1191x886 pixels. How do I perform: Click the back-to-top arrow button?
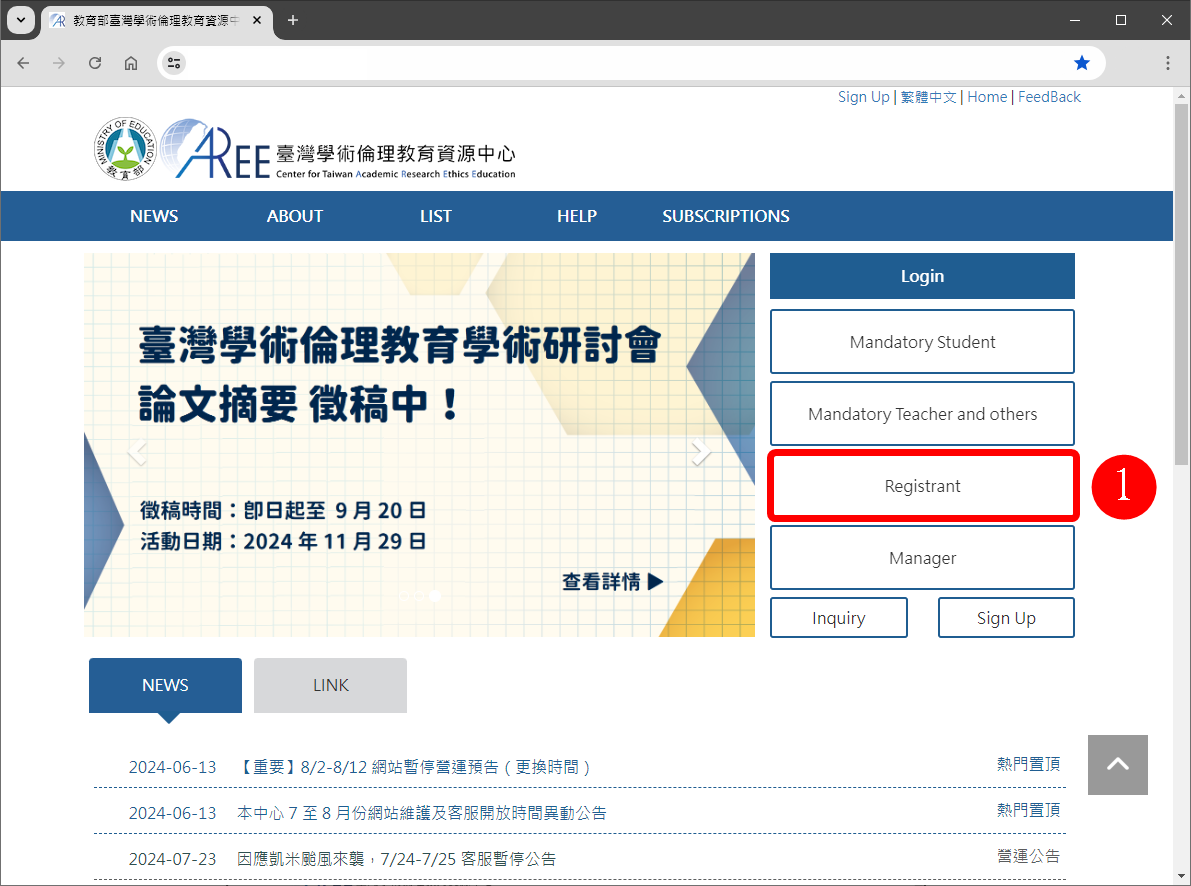pos(1117,764)
